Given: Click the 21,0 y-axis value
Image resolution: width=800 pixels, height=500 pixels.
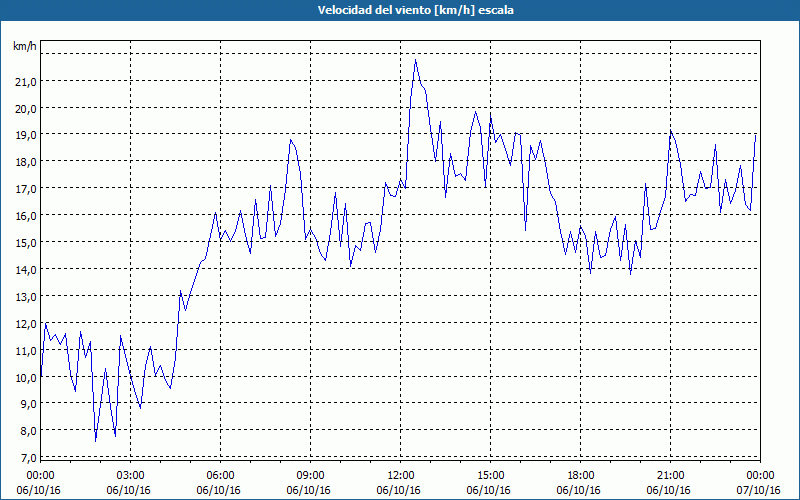Looking at the screenshot, I should (26, 81).
